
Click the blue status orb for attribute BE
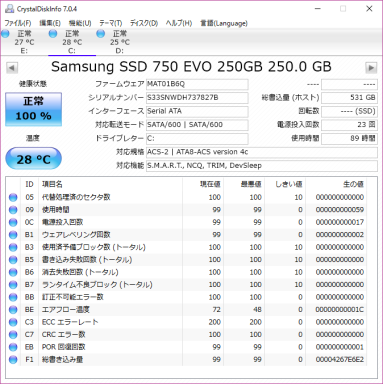click(x=13, y=310)
